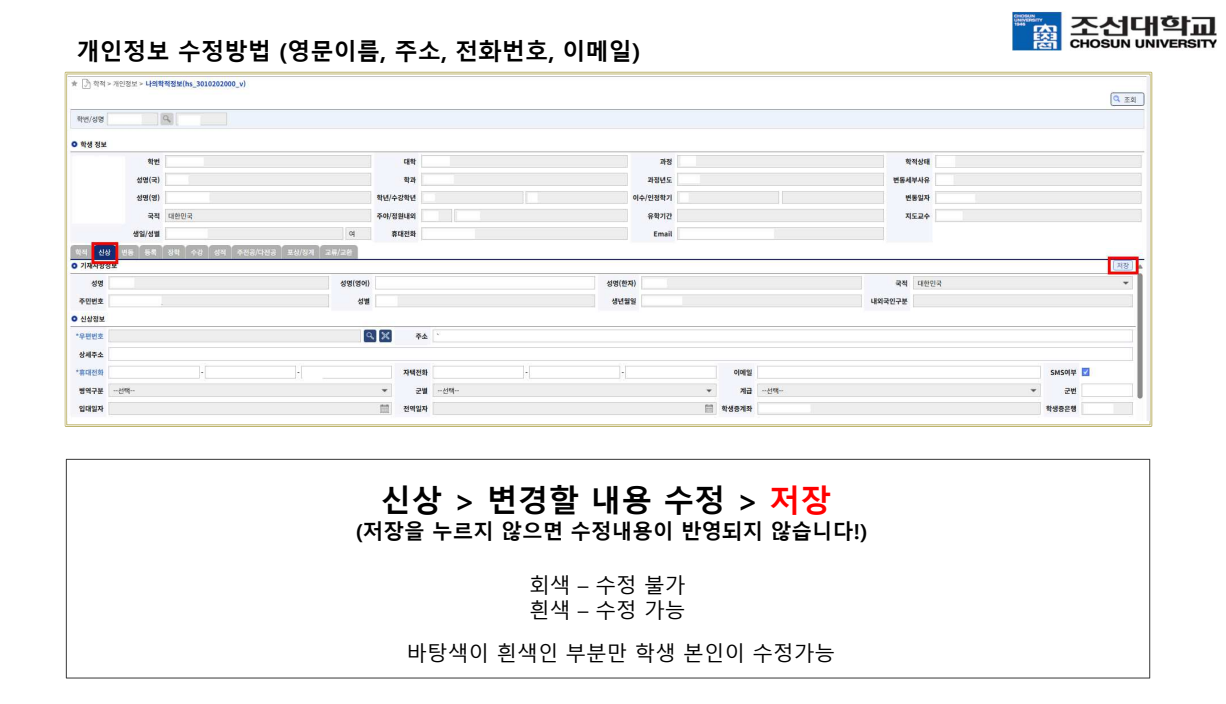Image resolution: width=1226 pixels, height=704 pixels.
Task: Clear the postal code with the X icon
Action: [385, 336]
